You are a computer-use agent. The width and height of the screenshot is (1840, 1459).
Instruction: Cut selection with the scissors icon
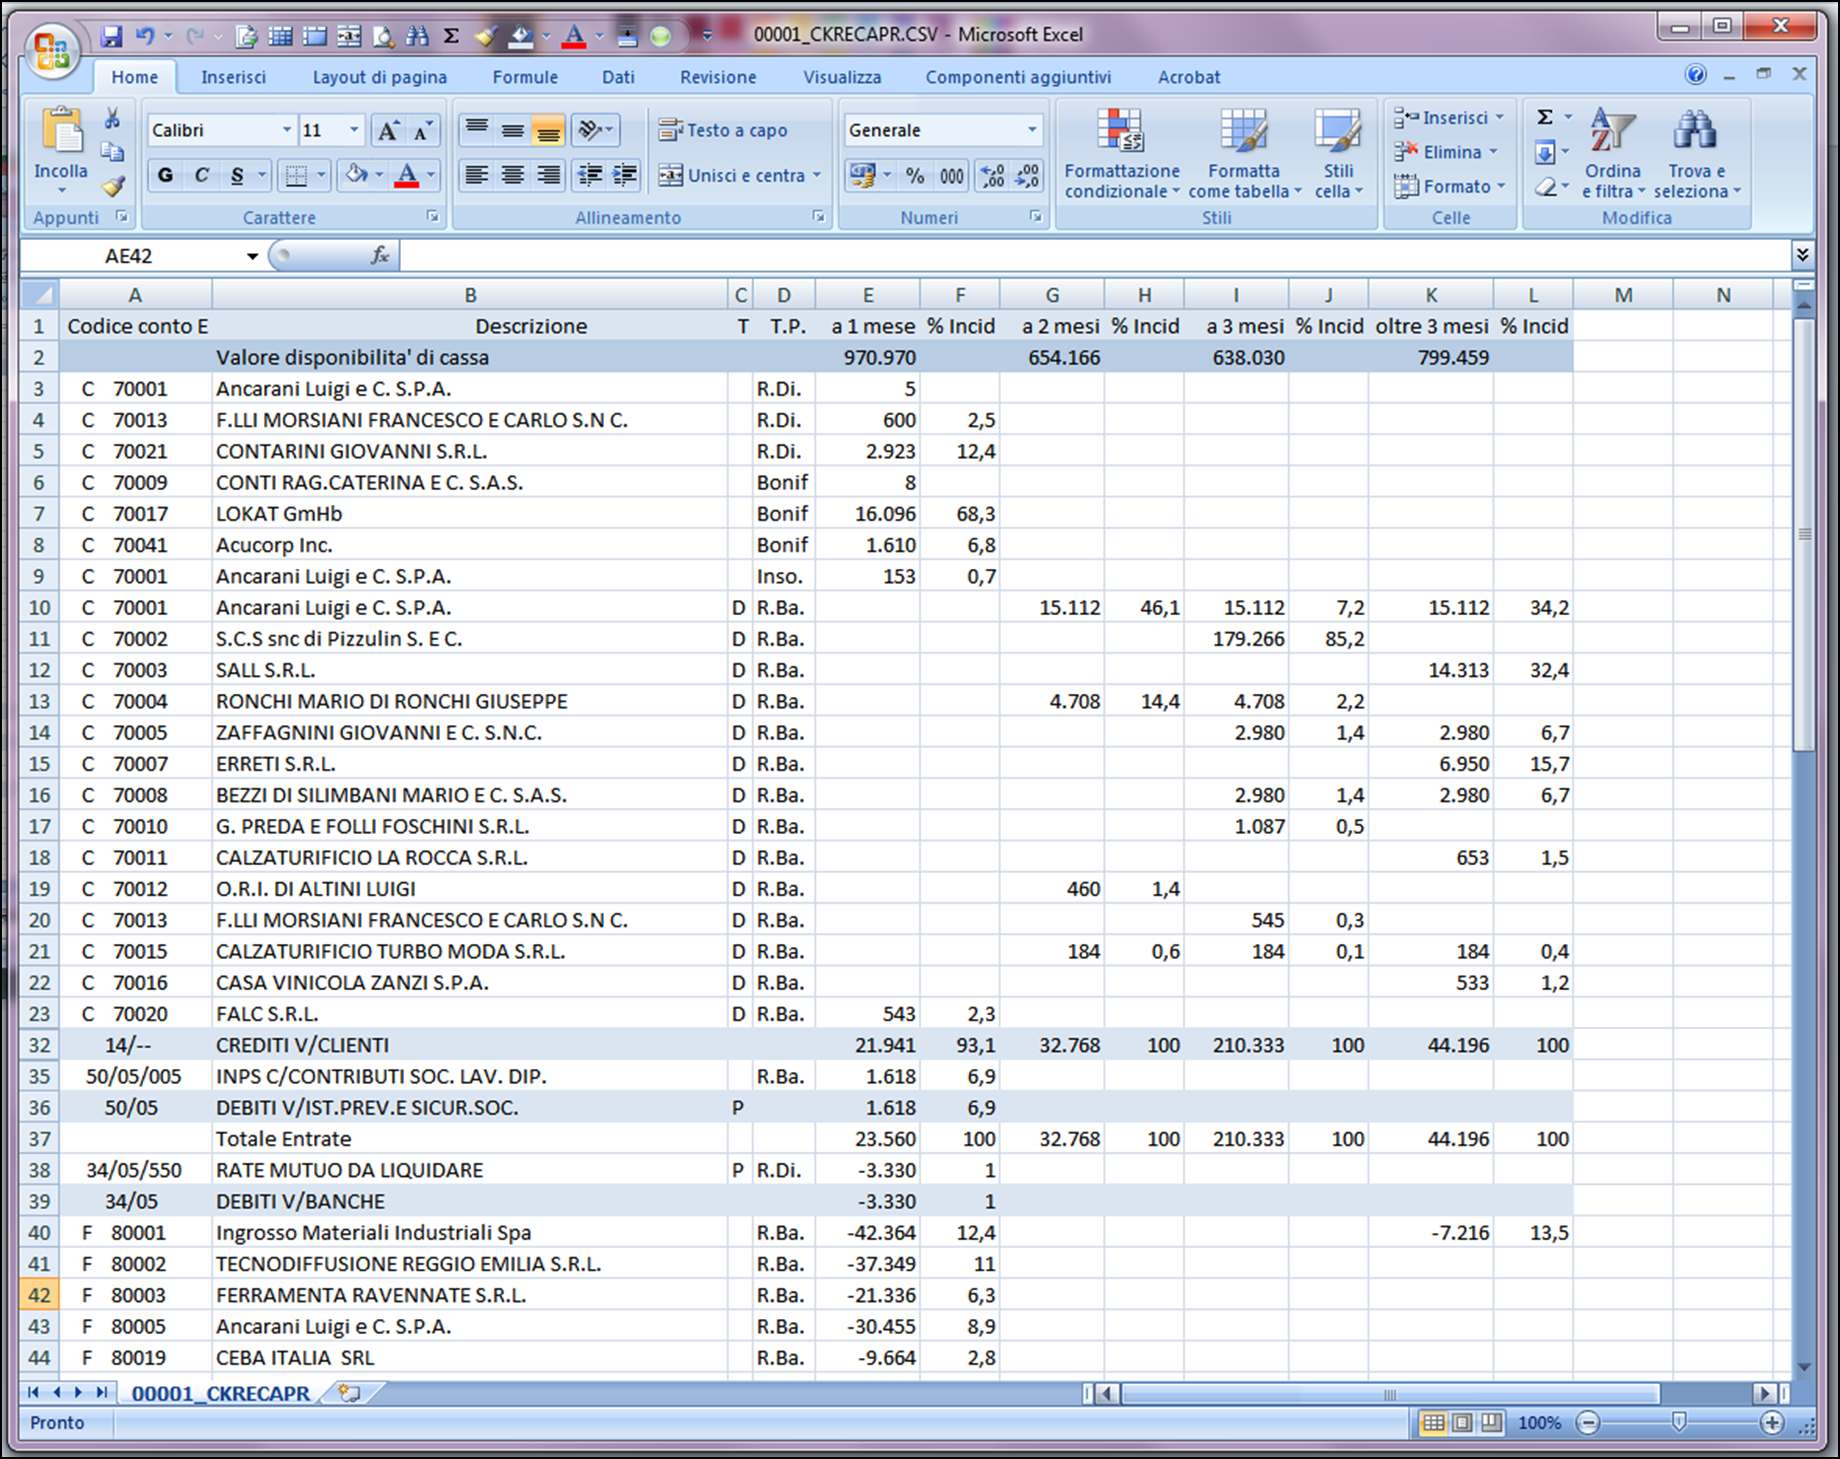113,118
